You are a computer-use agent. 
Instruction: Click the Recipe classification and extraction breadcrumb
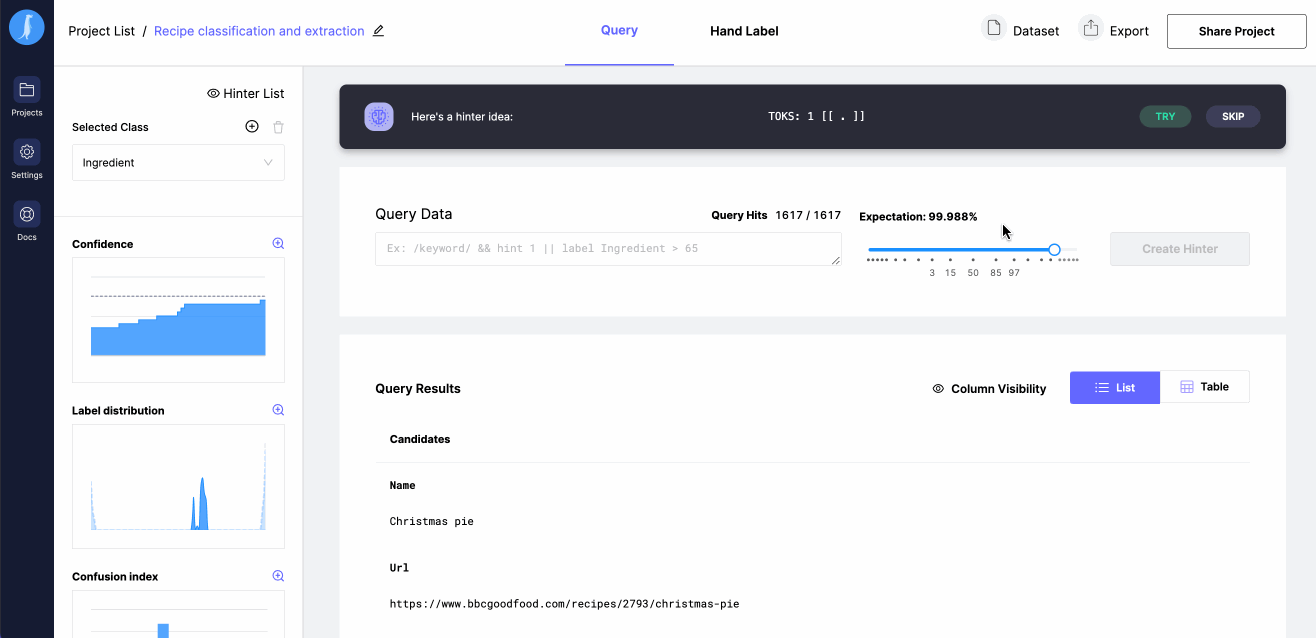(x=259, y=31)
